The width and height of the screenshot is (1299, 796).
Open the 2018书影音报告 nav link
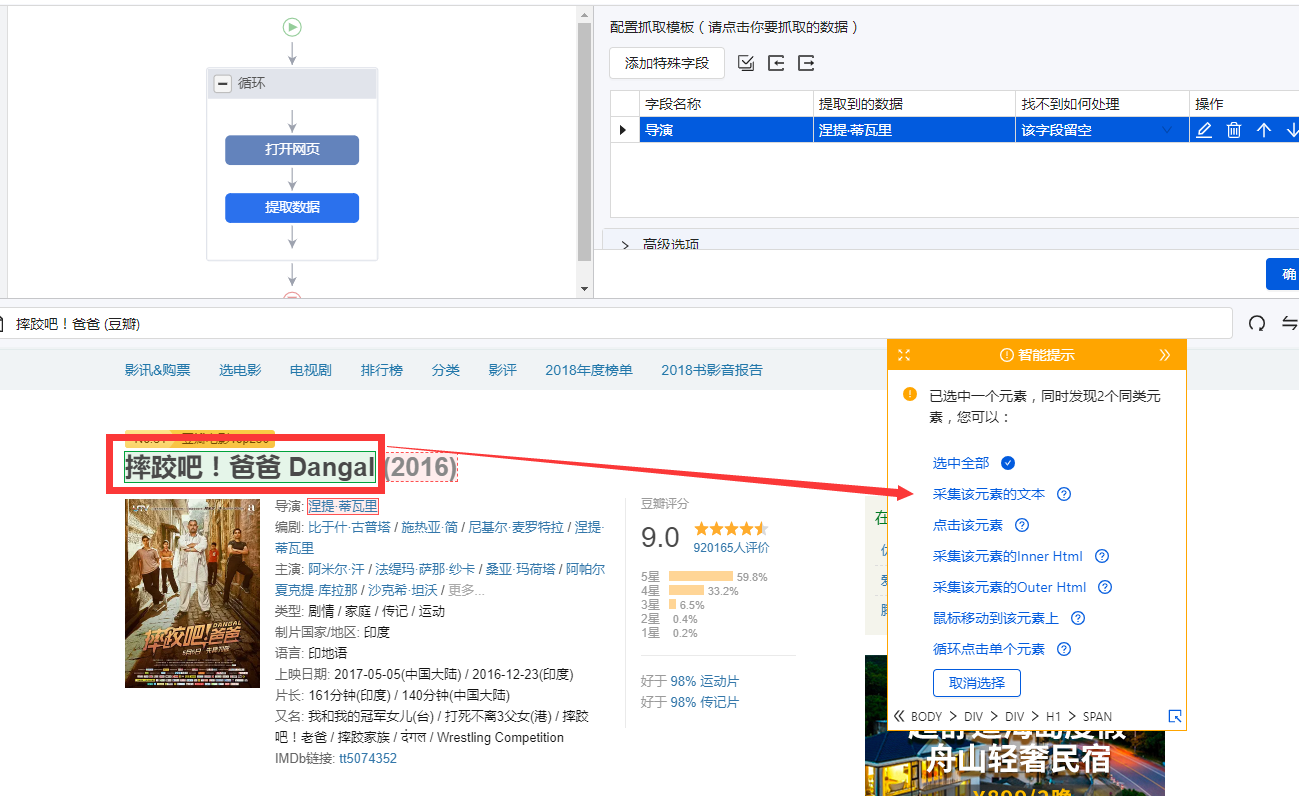(x=712, y=370)
